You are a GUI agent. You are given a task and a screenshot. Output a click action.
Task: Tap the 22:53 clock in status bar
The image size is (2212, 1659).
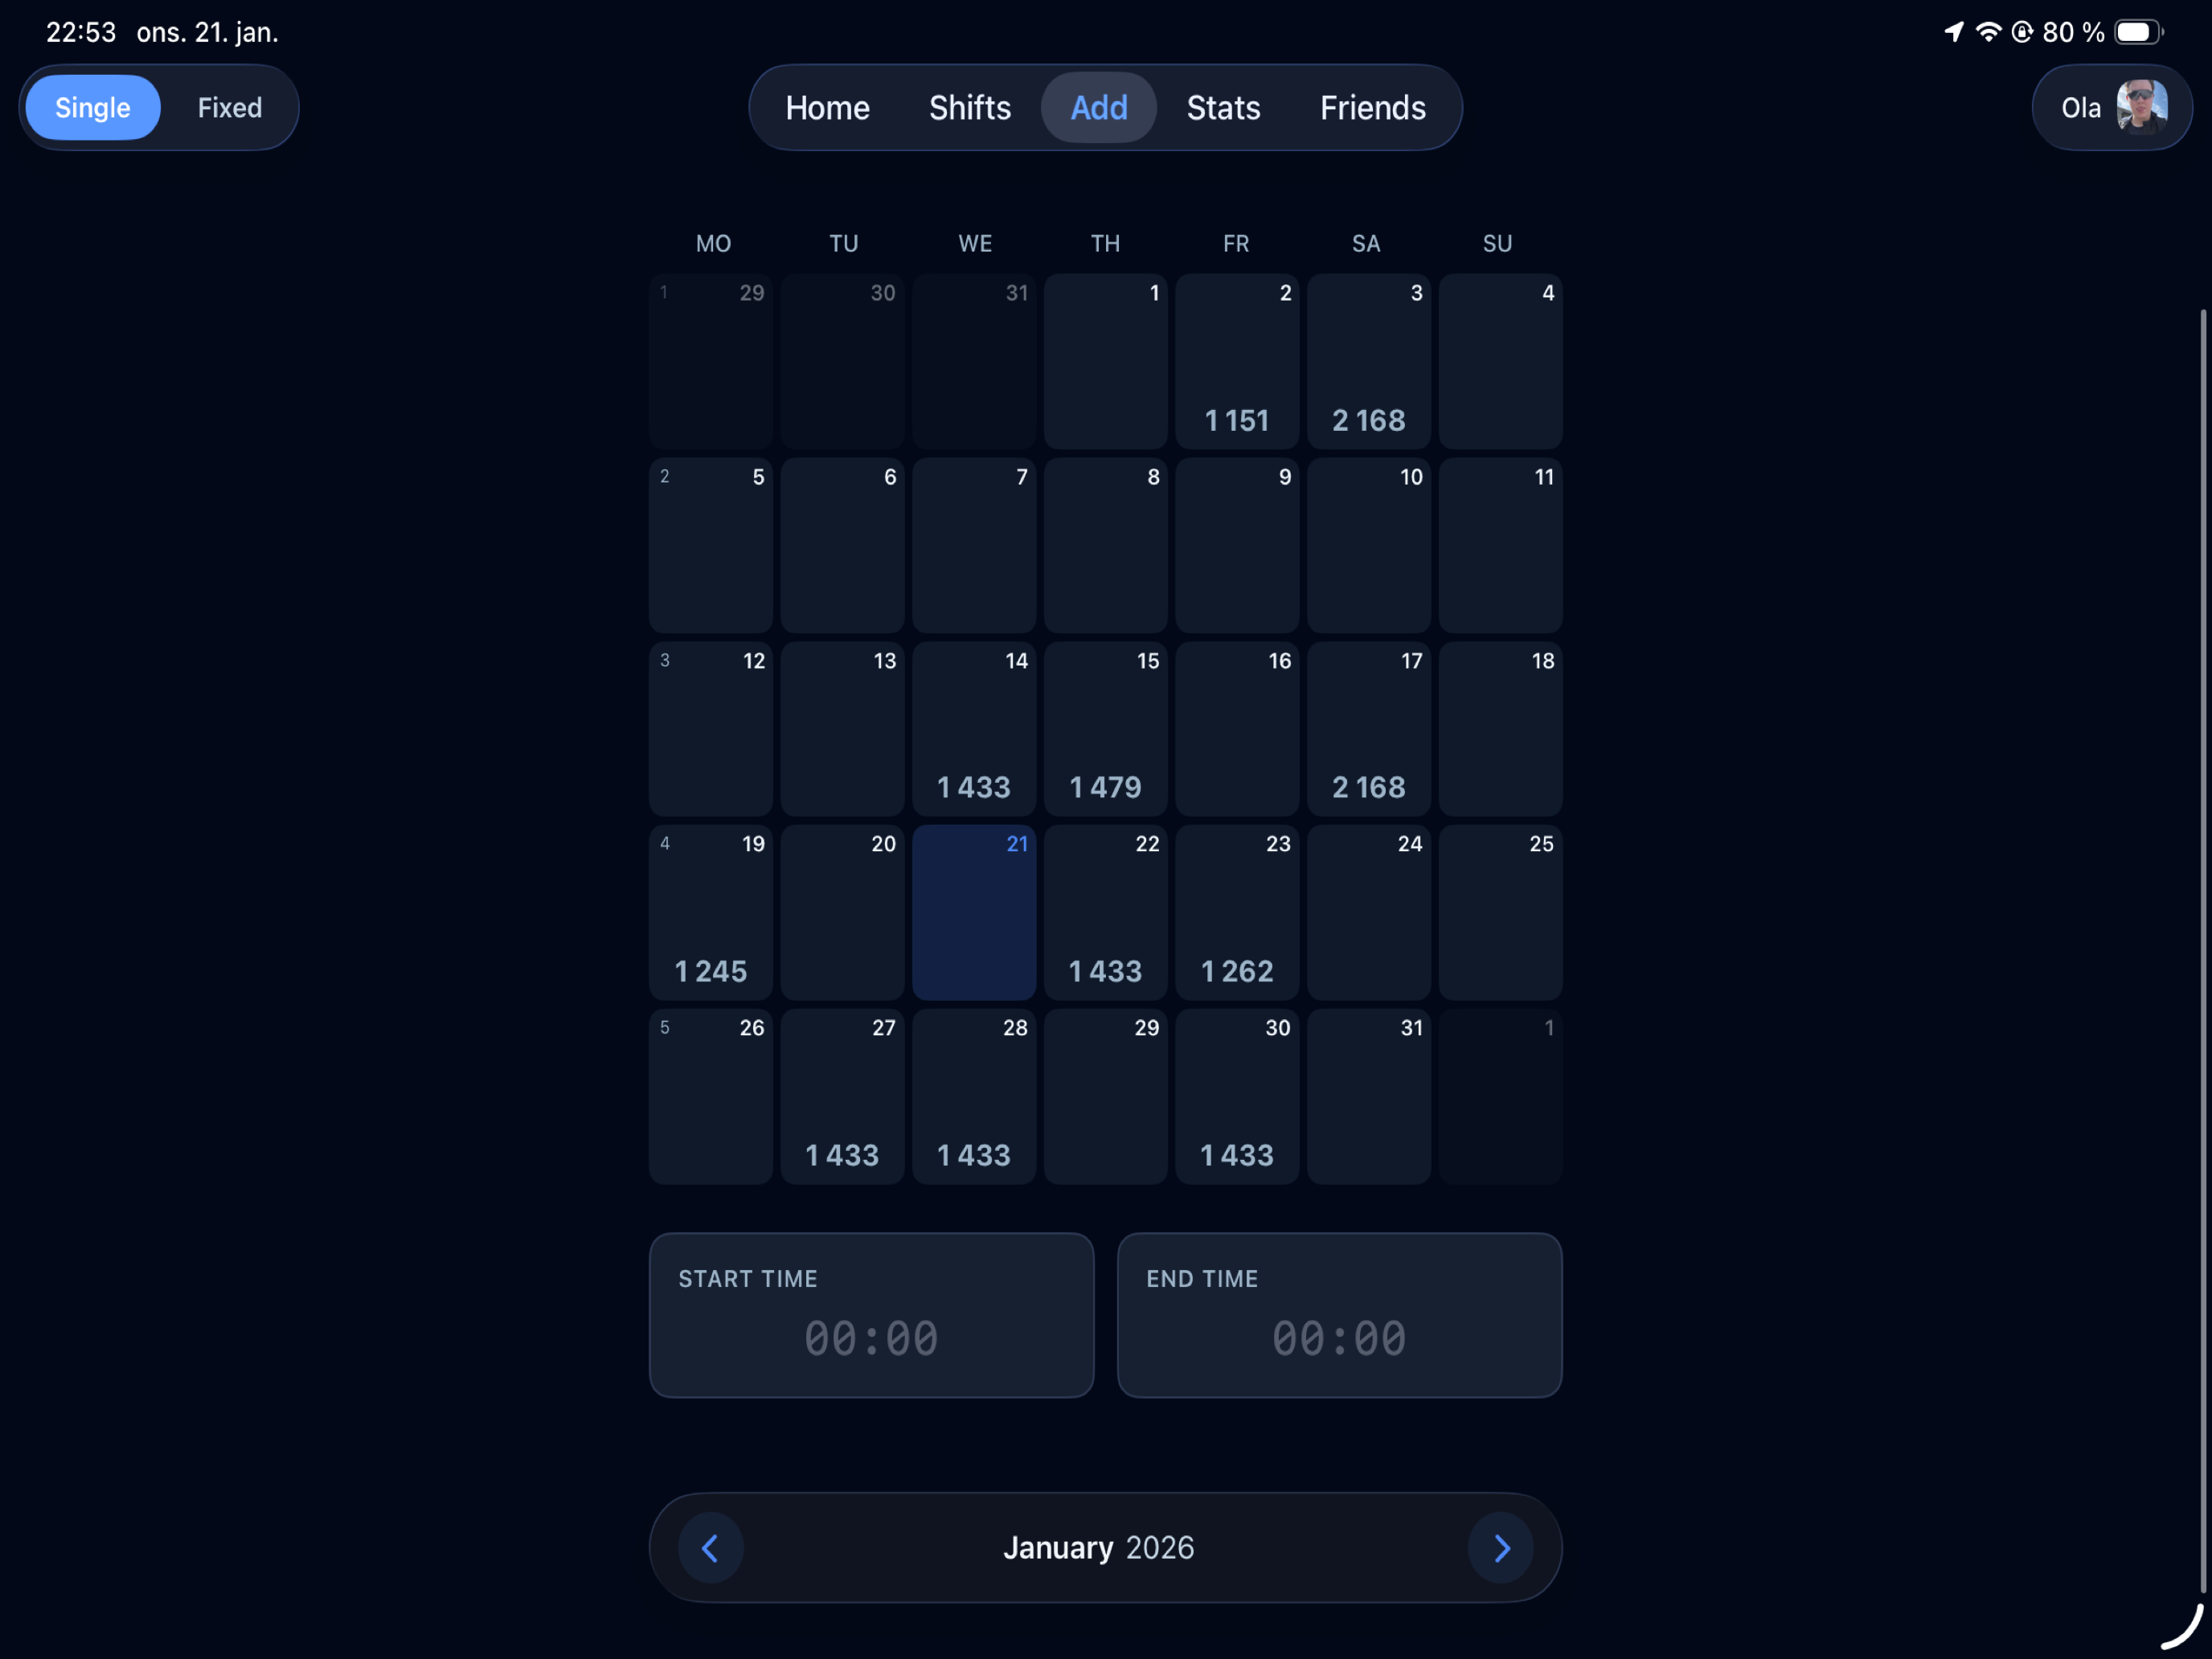[x=81, y=32]
